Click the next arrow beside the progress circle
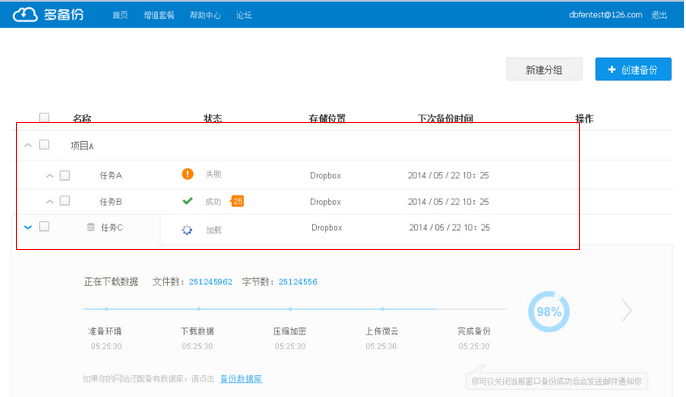This screenshot has width=686, height=397. 627,311
